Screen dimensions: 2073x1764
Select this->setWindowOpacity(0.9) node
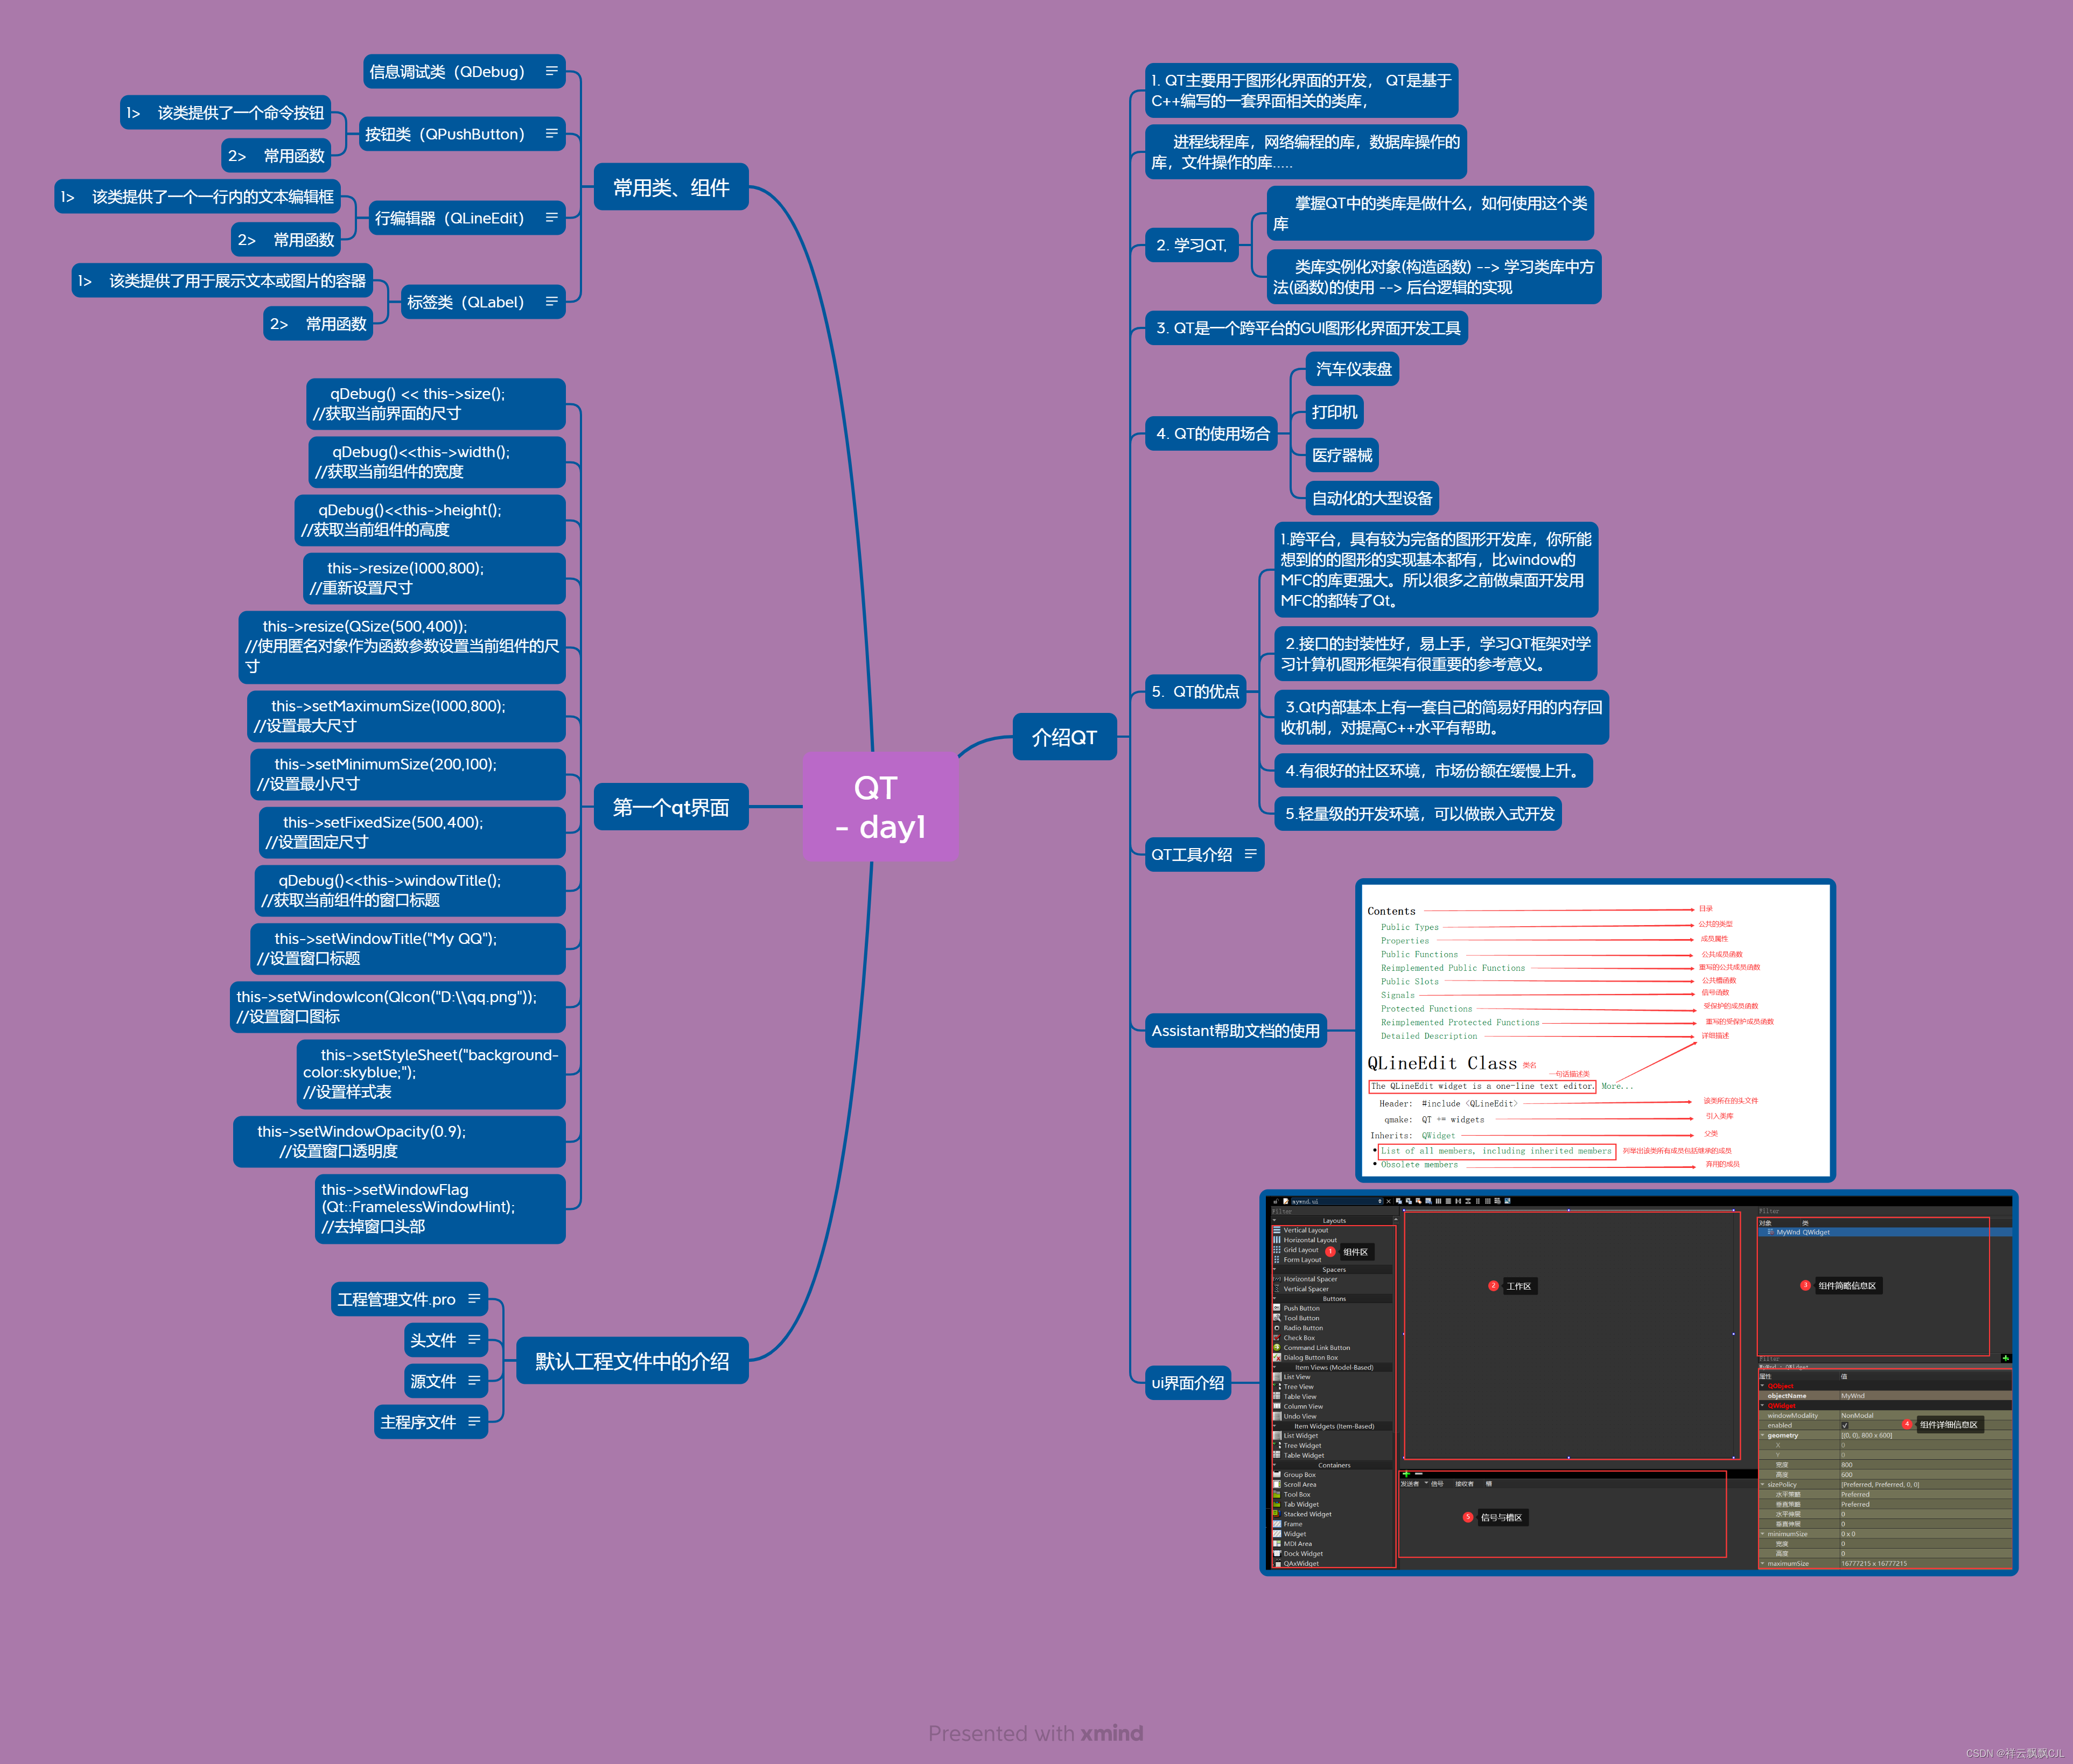399,1141
